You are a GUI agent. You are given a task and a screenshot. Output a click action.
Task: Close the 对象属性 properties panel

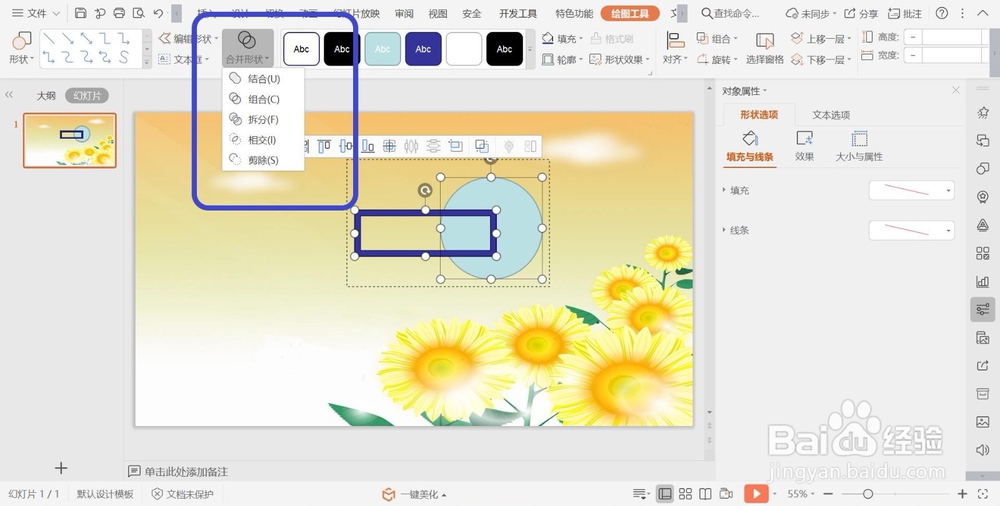pyautogui.click(x=955, y=91)
